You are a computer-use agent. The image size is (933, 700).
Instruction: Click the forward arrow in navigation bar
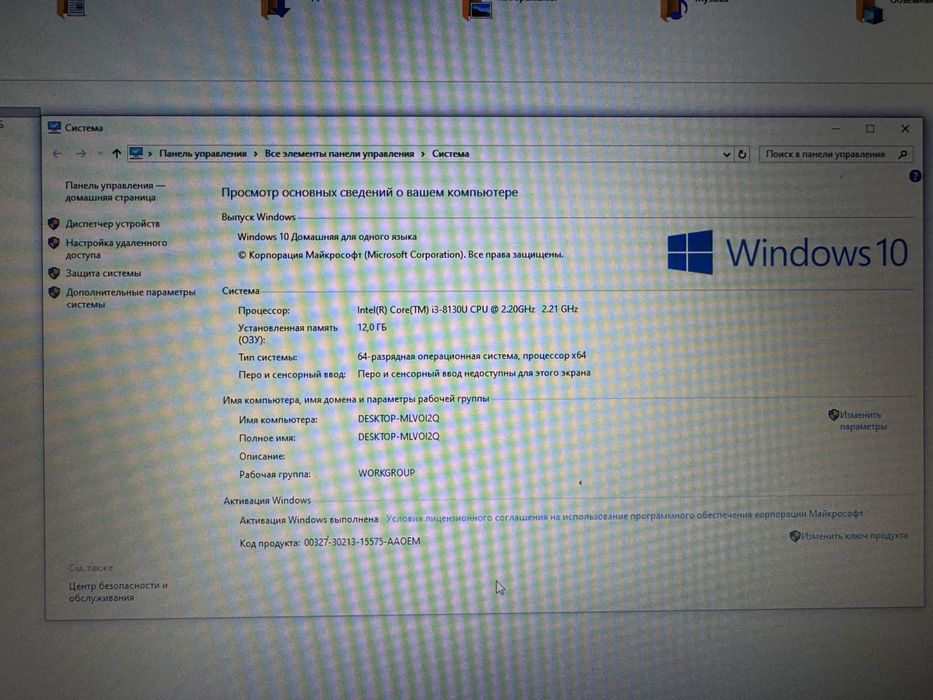81,154
